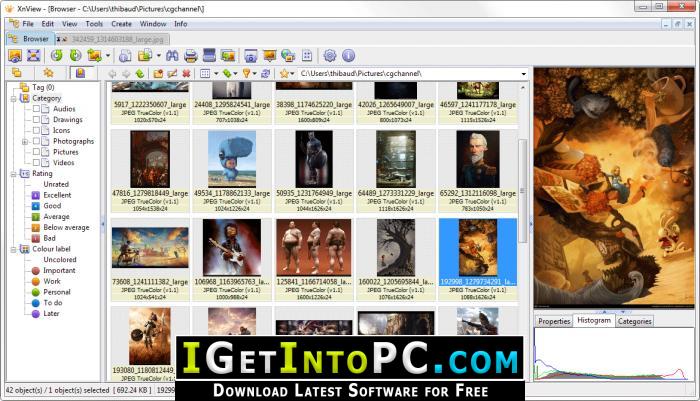700x401 pixels.
Task: Select thumbnail 47816_1279818449_large
Action: 149,165
